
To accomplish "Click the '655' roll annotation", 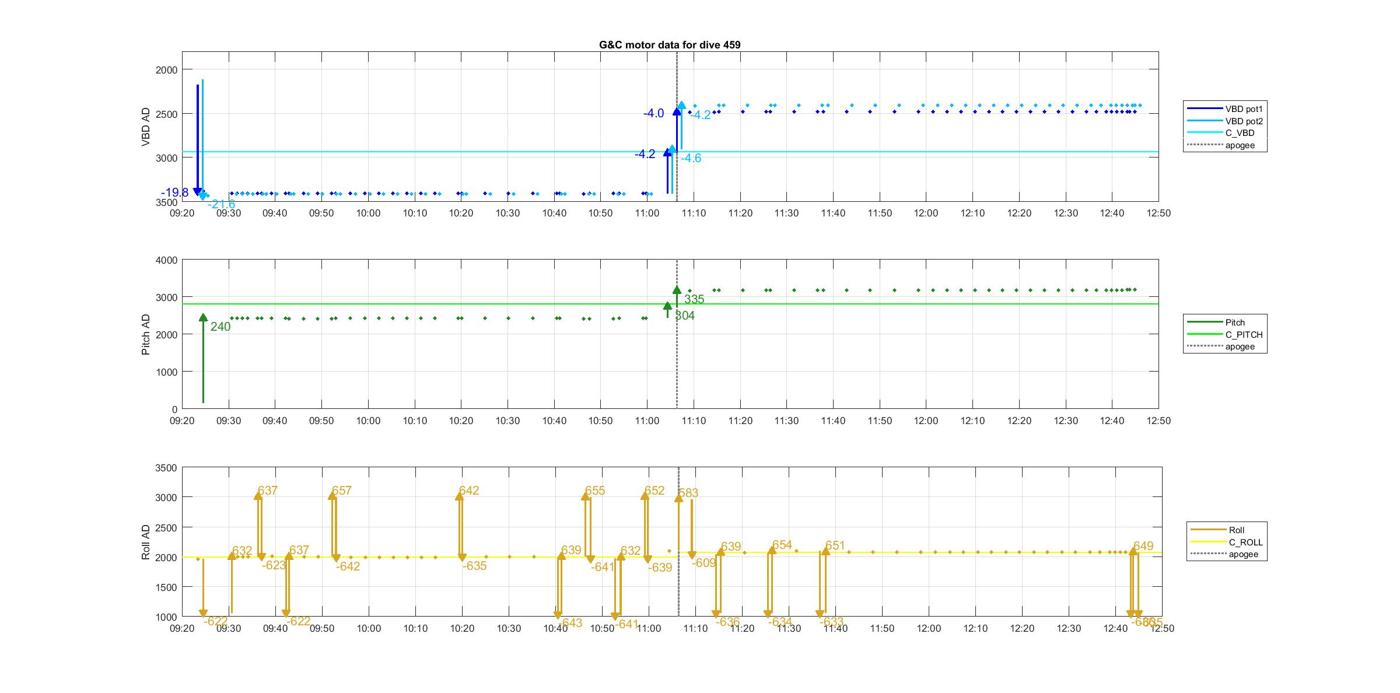I will pyautogui.click(x=595, y=491).
